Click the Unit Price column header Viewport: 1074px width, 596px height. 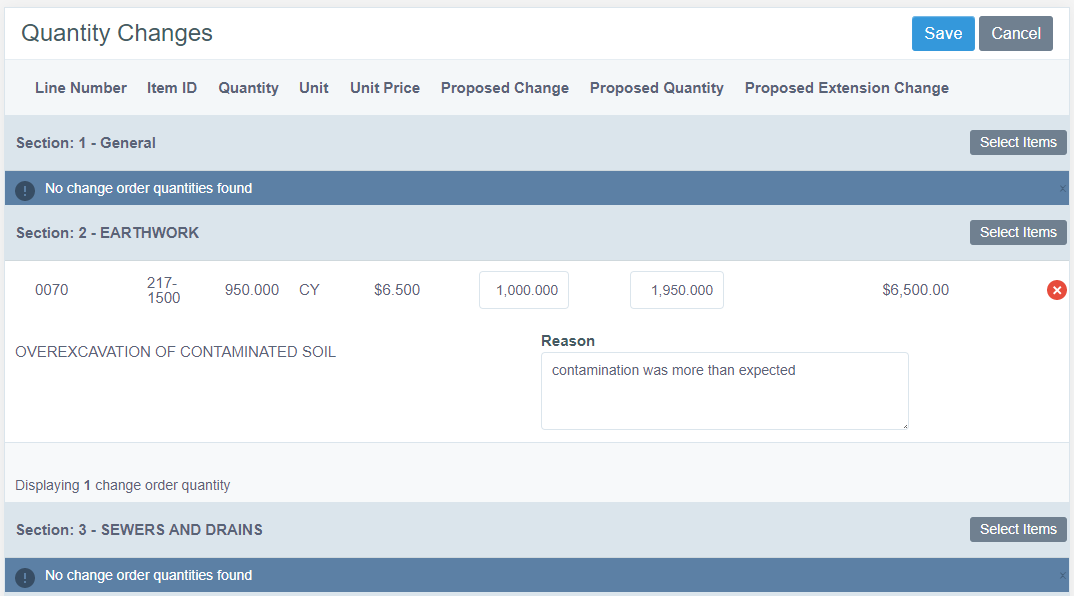385,88
